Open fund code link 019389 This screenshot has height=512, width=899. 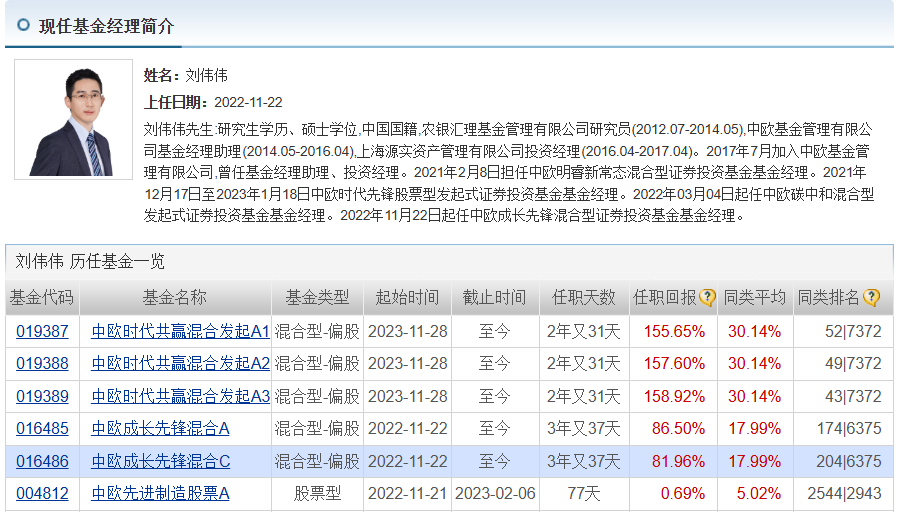(x=42, y=396)
